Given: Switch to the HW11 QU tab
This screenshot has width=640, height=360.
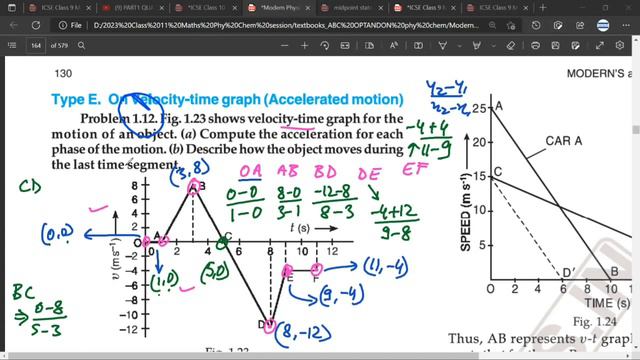Looking at the screenshot, I should coord(133,8).
